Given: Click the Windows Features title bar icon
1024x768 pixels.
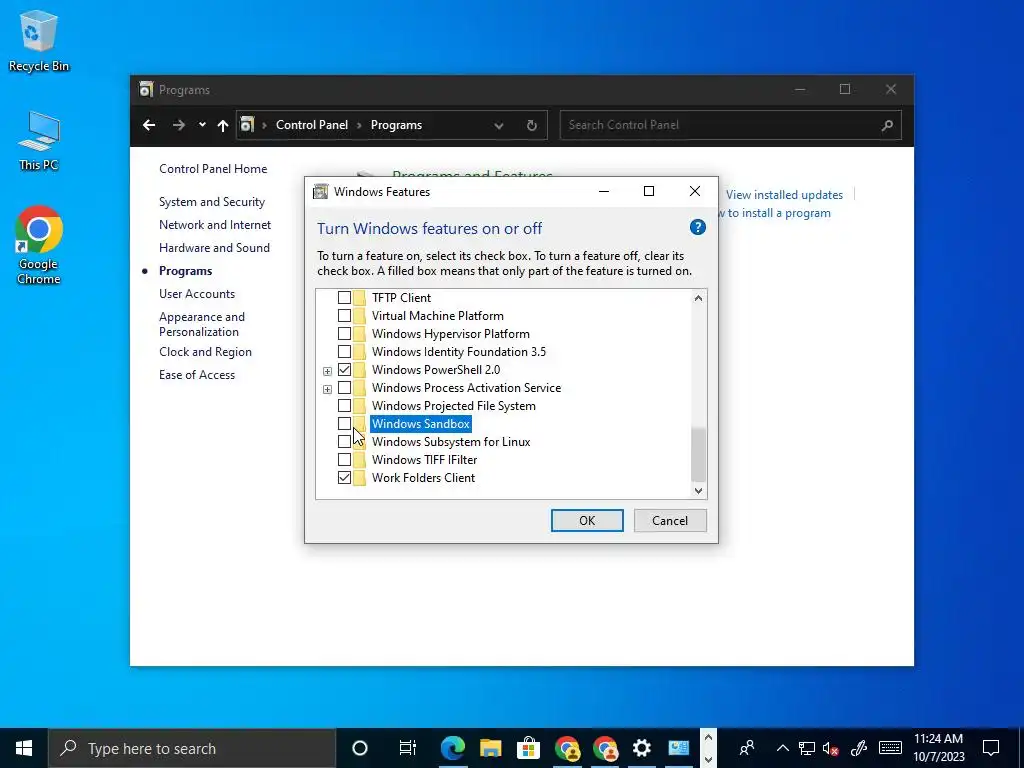Looking at the screenshot, I should [320, 191].
